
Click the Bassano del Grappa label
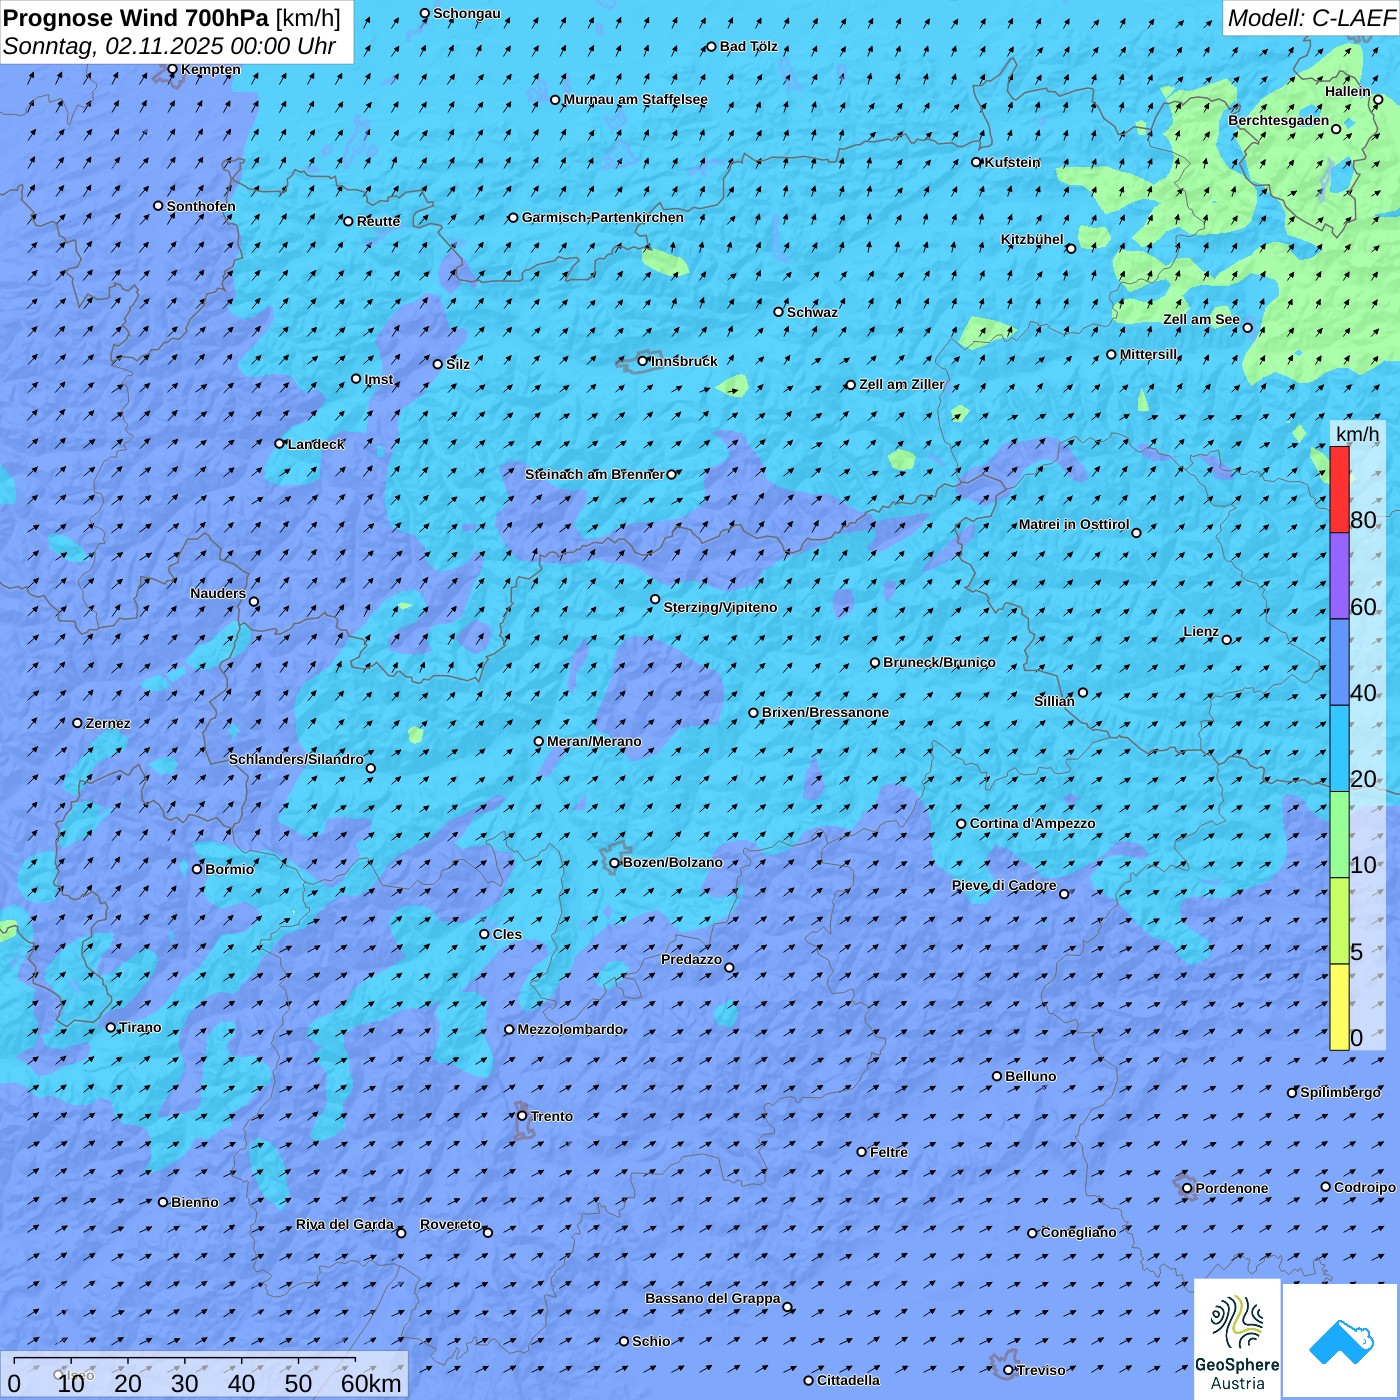713,1298
